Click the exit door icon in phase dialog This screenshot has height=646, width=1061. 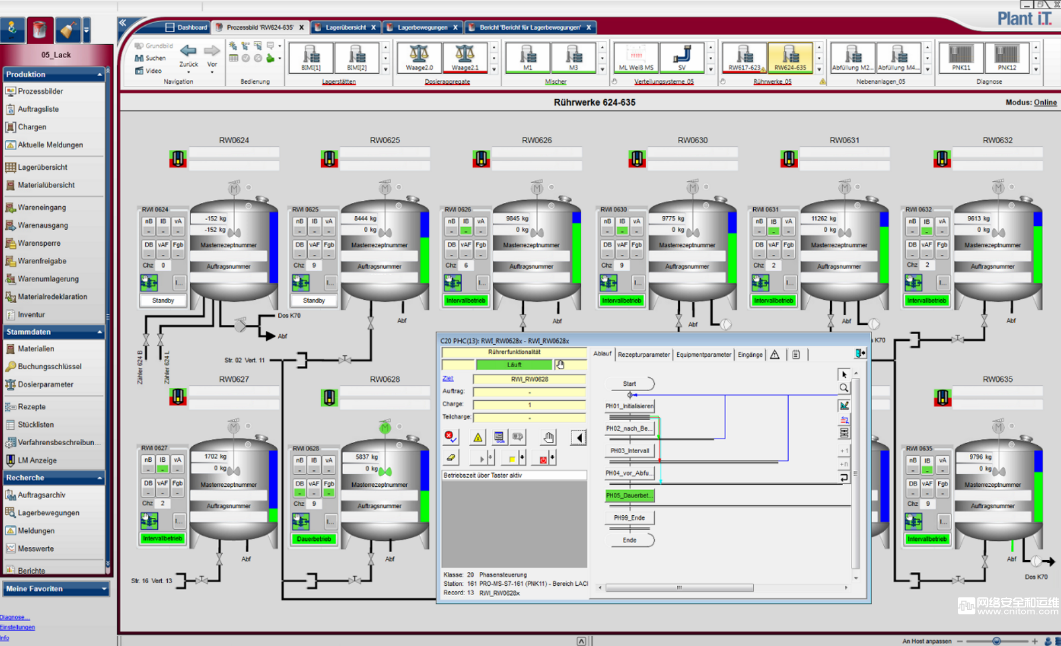pos(859,353)
